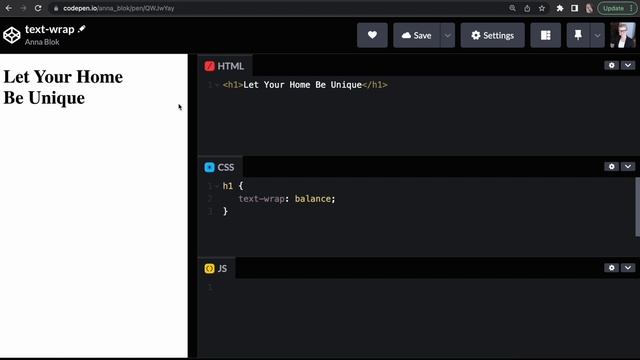640x360 pixels.
Task: Reload the page with the refresh icon
Action: (38, 8)
